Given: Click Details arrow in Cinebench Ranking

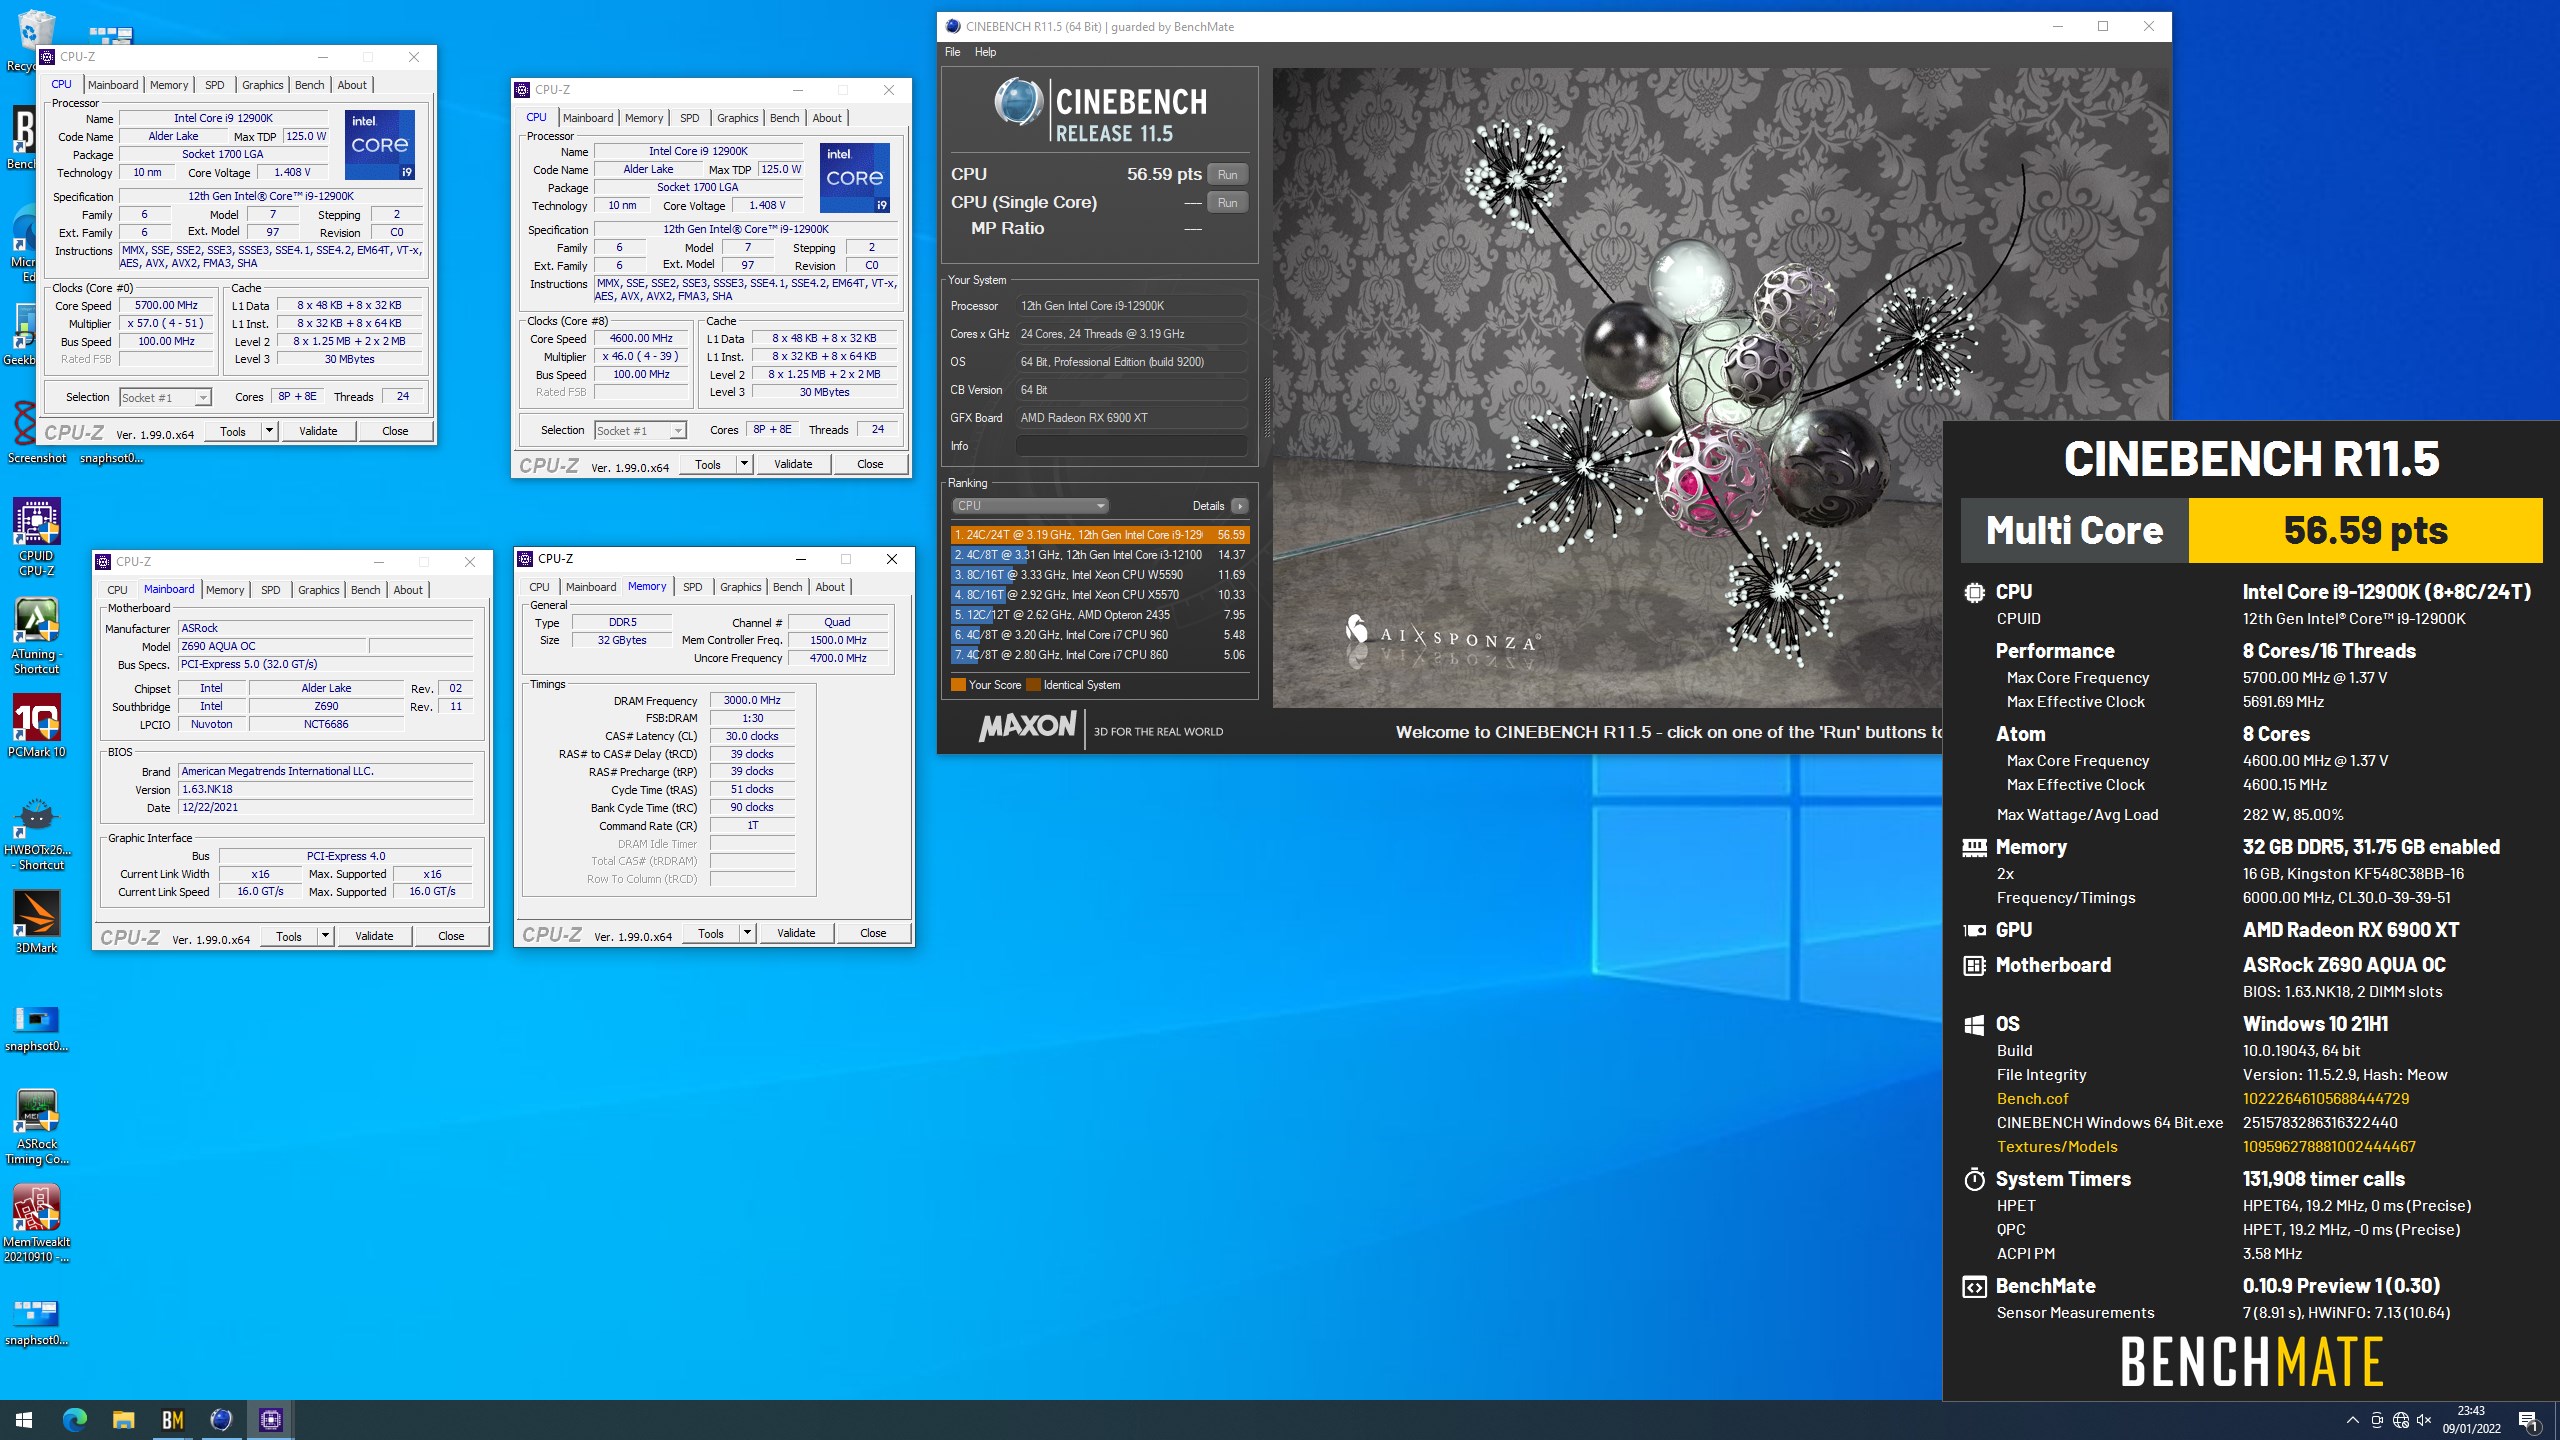Looking at the screenshot, I should pos(1240,506).
